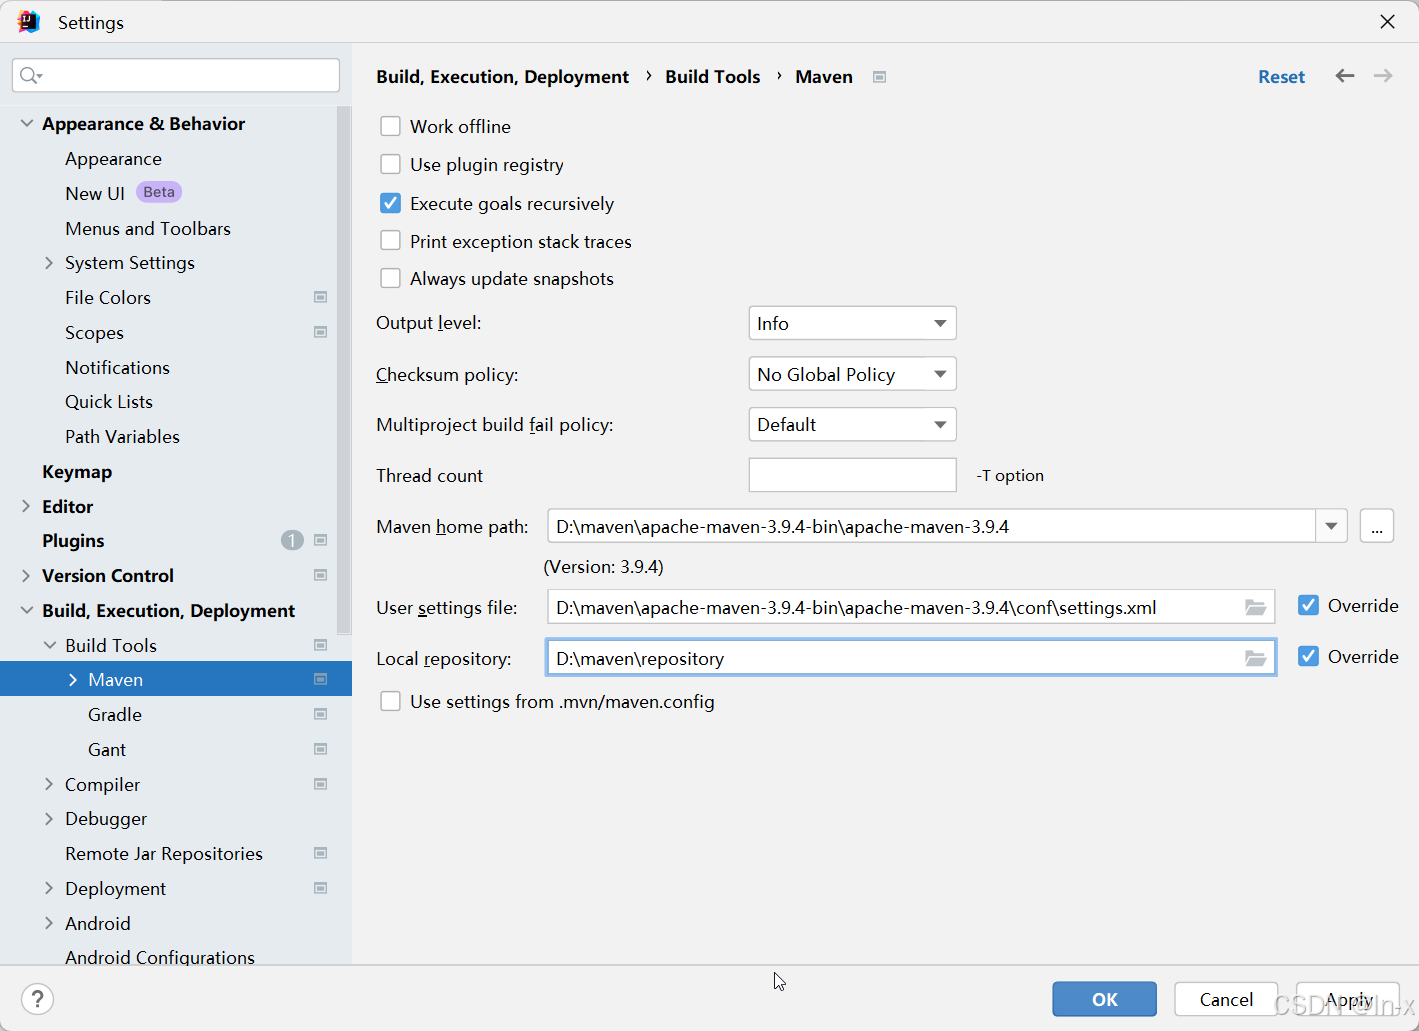Close the Settings dialog window
The height and width of the screenshot is (1031, 1419).
pos(1387,22)
